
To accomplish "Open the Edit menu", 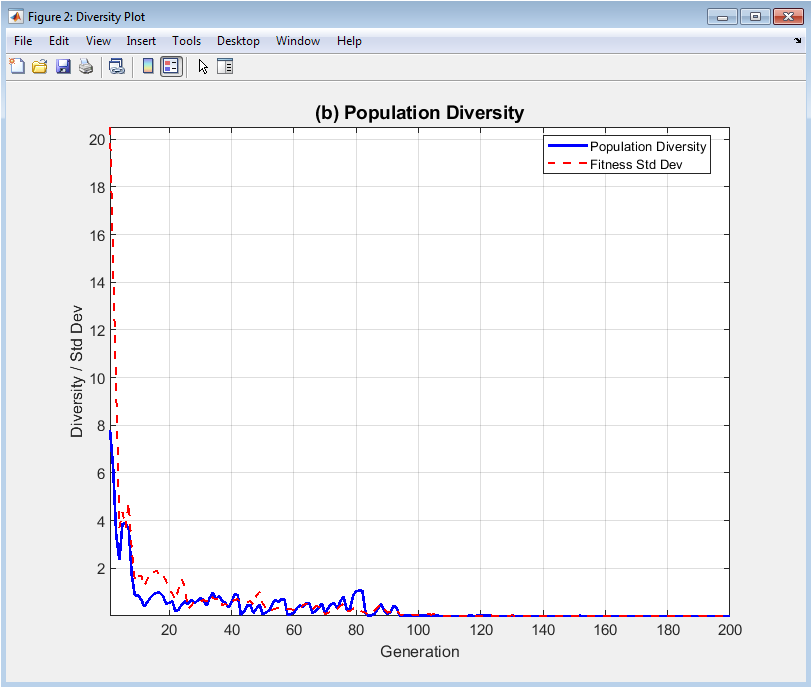I will (x=59, y=41).
